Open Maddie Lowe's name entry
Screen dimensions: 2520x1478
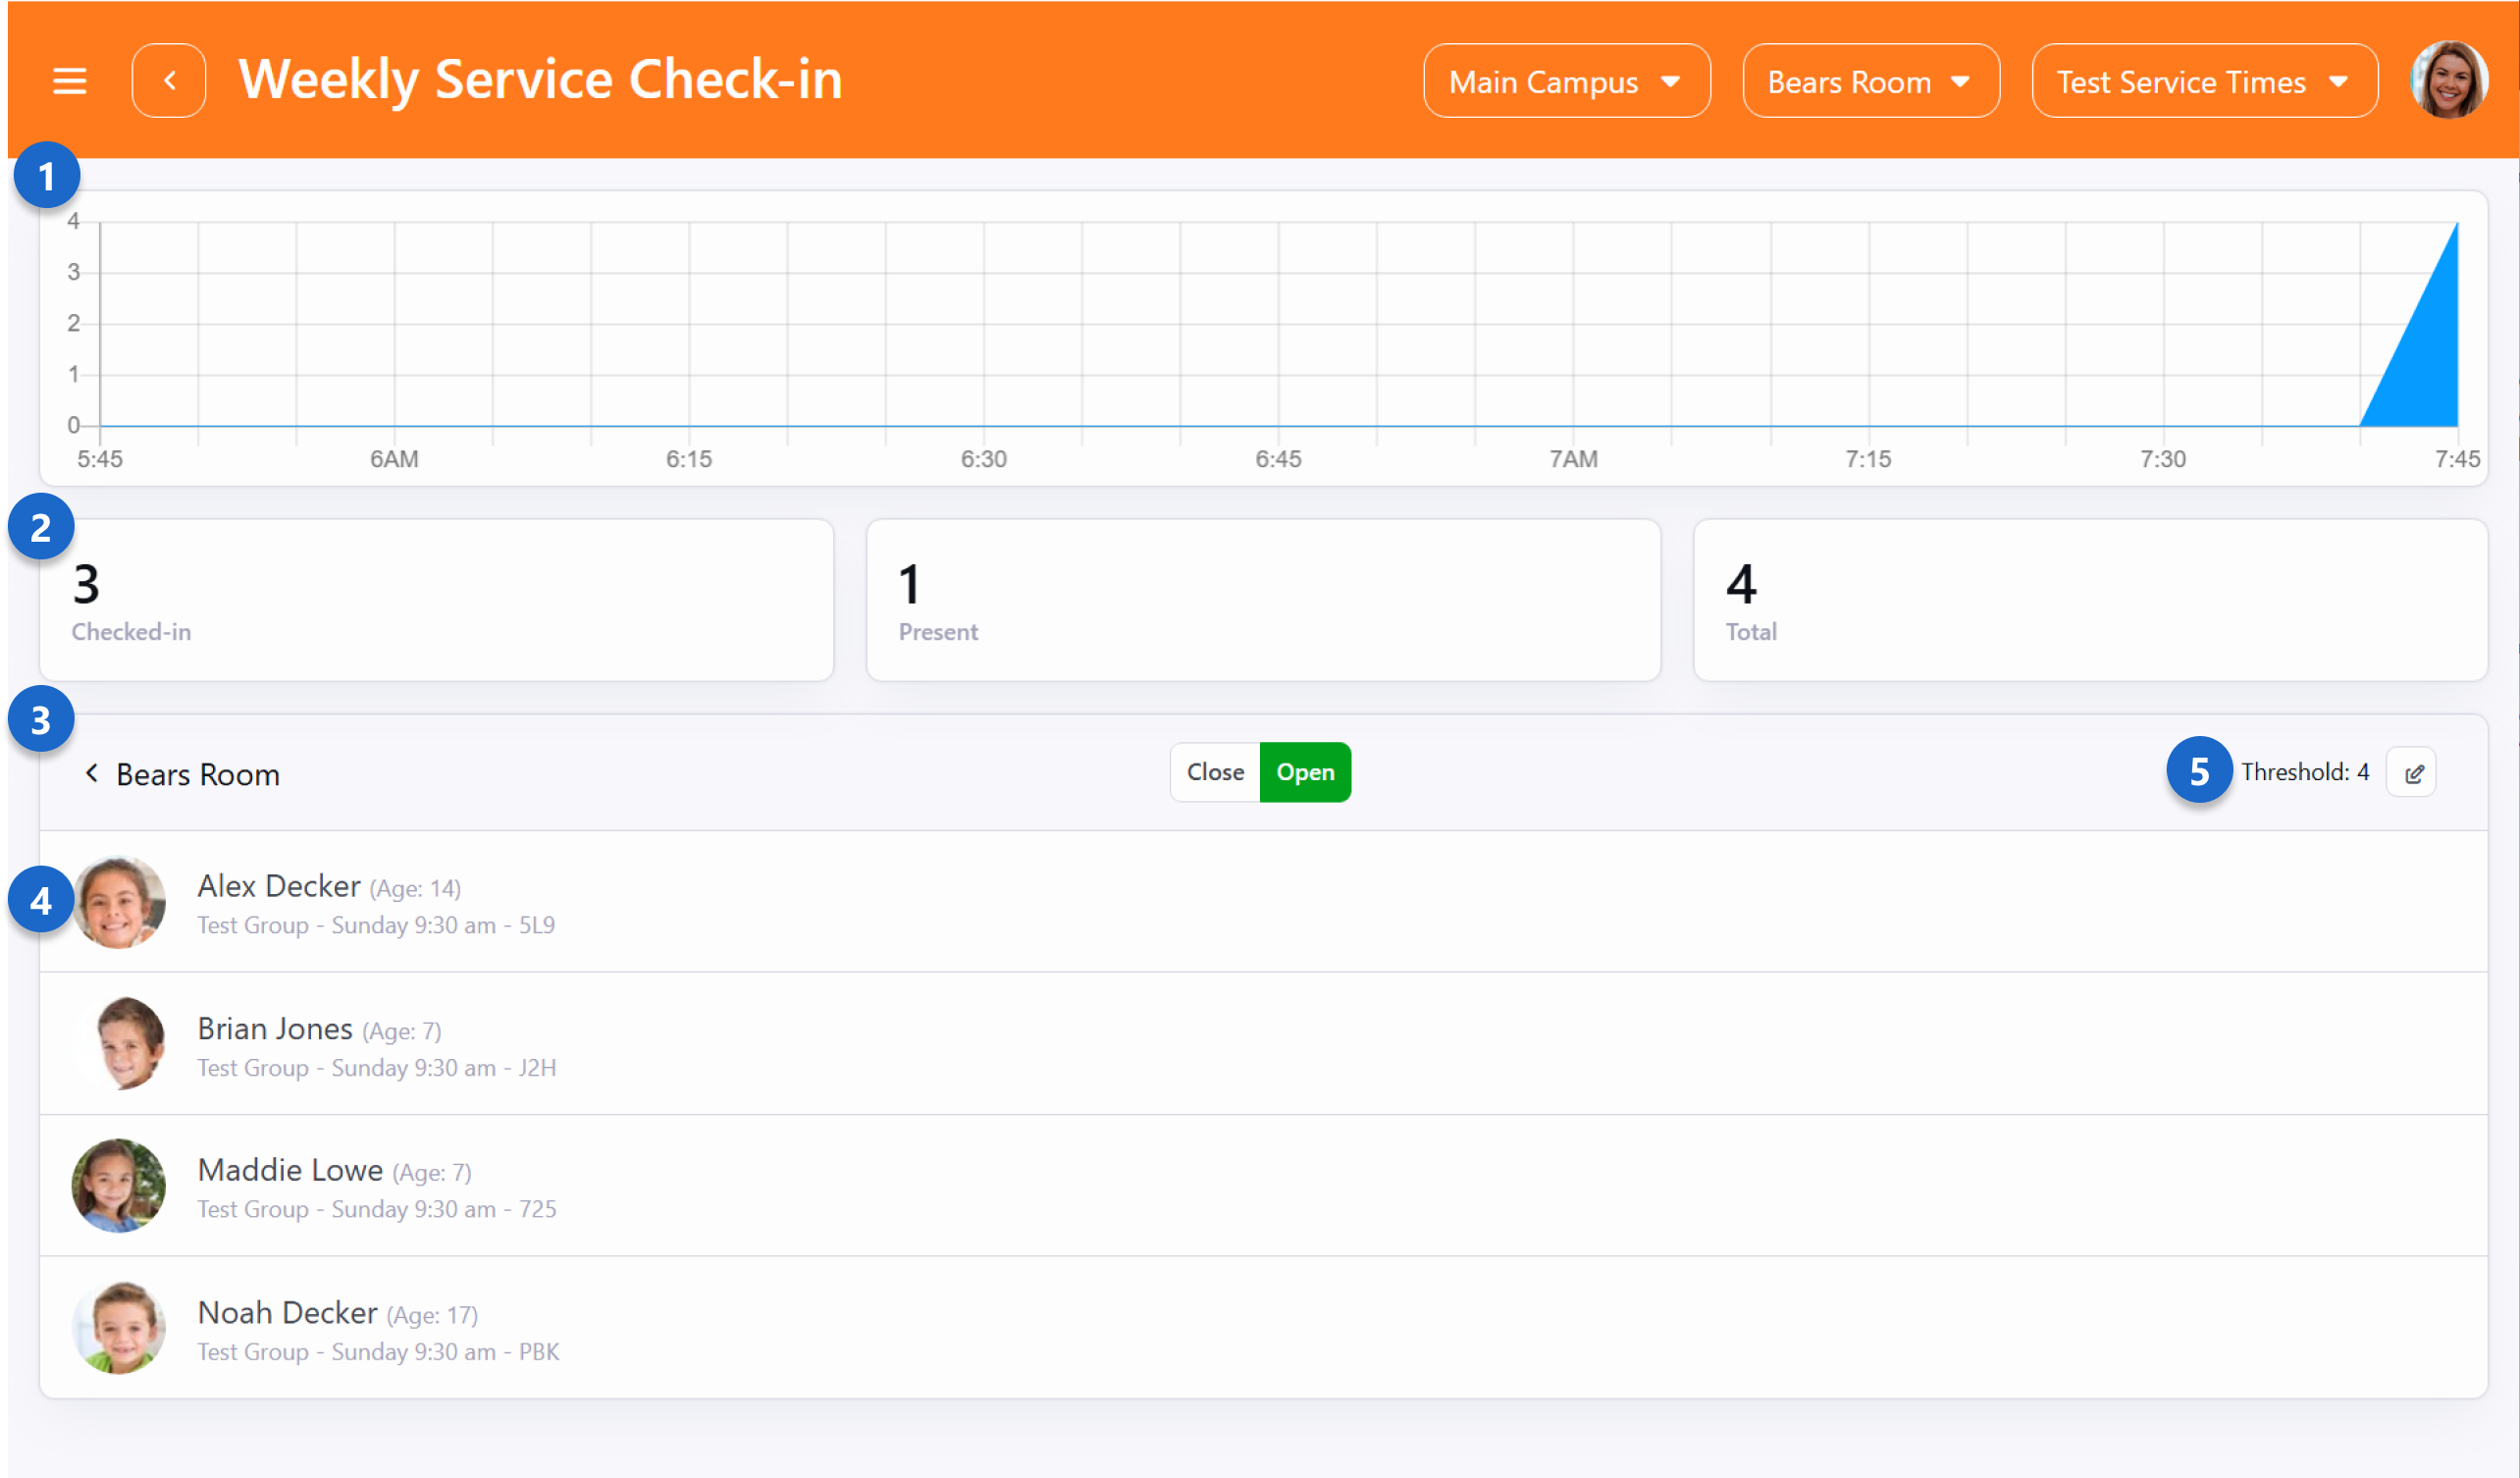tap(291, 1170)
